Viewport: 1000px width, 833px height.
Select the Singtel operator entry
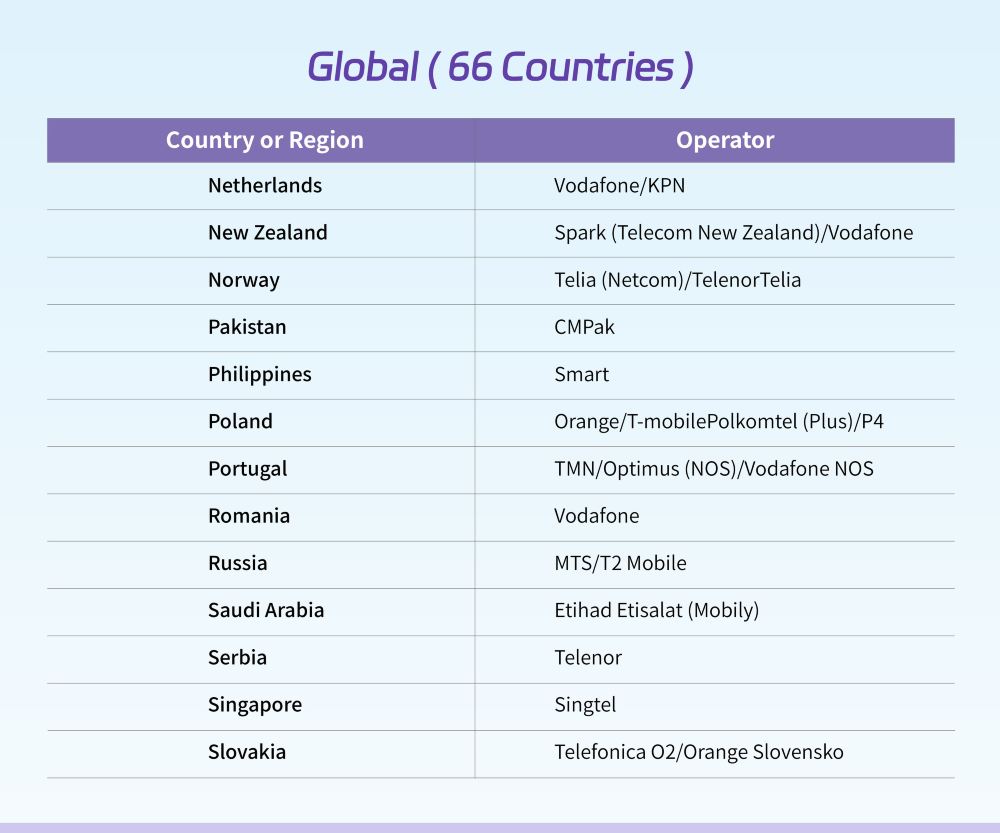tap(585, 705)
